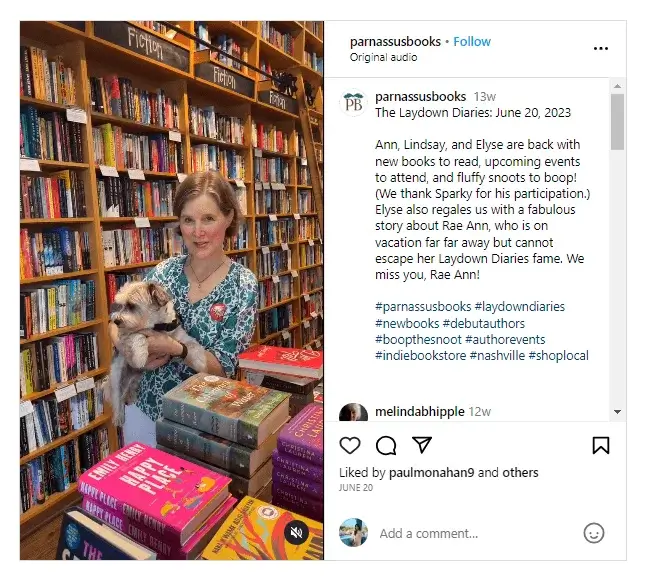This screenshot has width=645, height=584.
Task: Click the PB profile avatar in caption
Action: tap(353, 103)
